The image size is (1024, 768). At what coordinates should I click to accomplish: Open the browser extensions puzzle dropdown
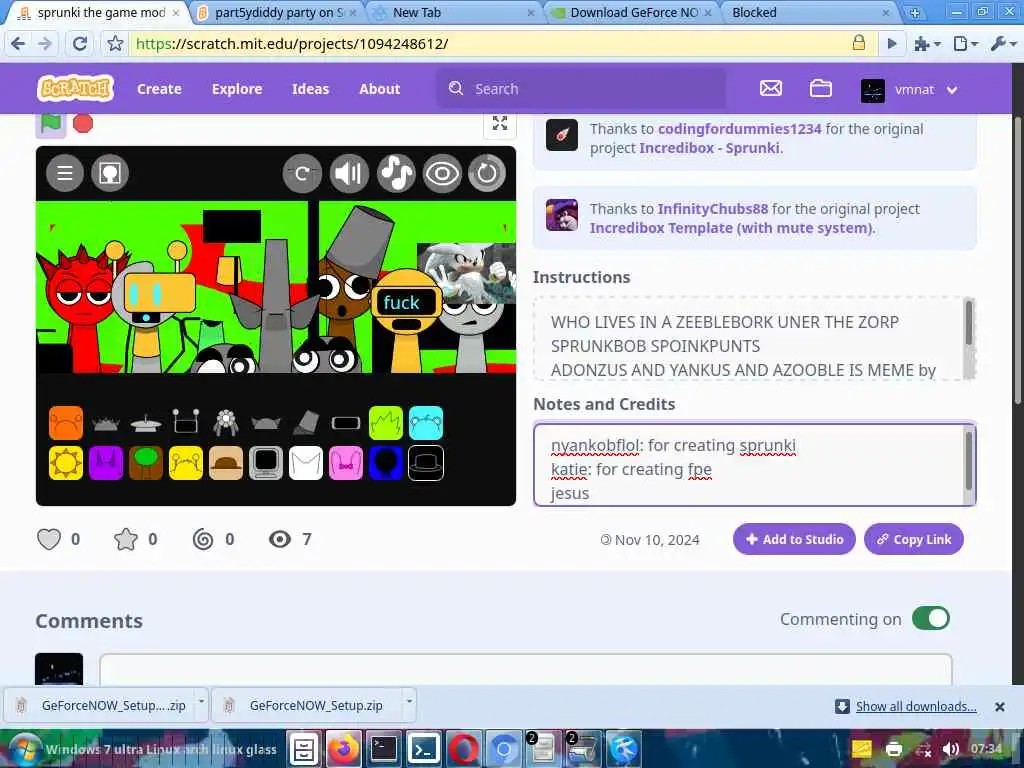click(x=927, y=44)
